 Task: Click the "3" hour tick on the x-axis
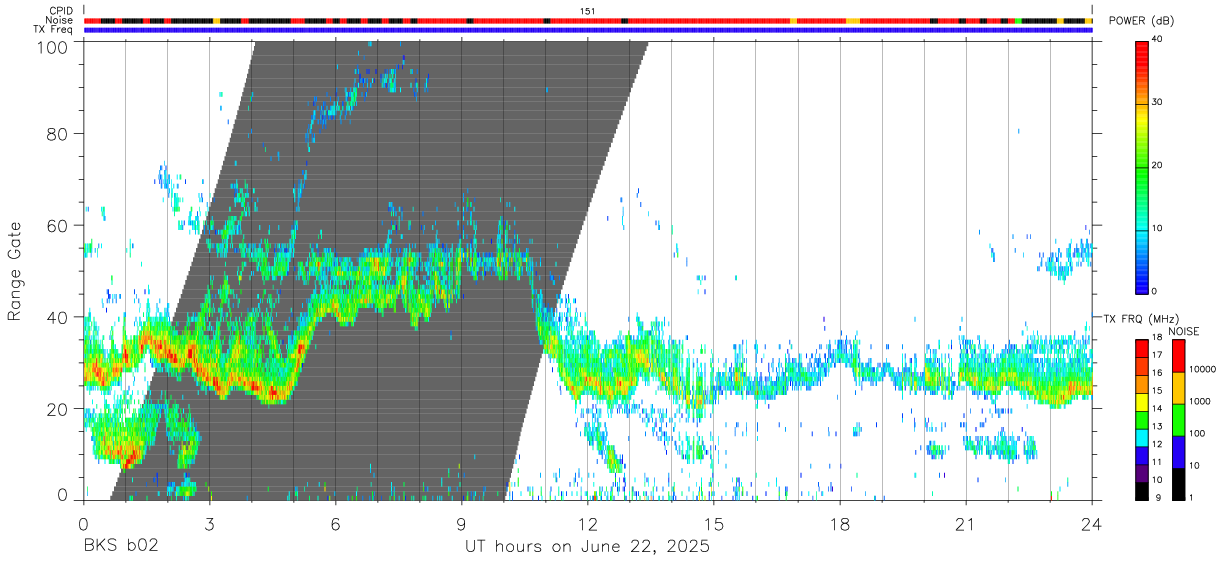(x=209, y=524)
